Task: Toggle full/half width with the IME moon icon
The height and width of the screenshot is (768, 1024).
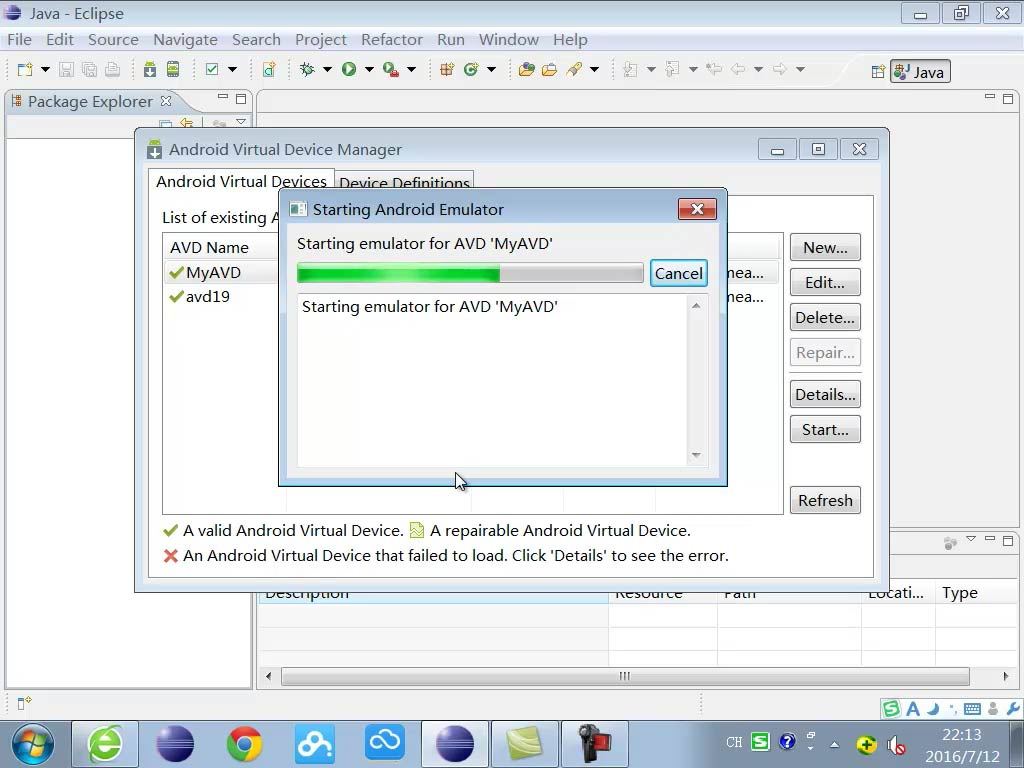Action: pyautogui.click(x=933, y=709)
